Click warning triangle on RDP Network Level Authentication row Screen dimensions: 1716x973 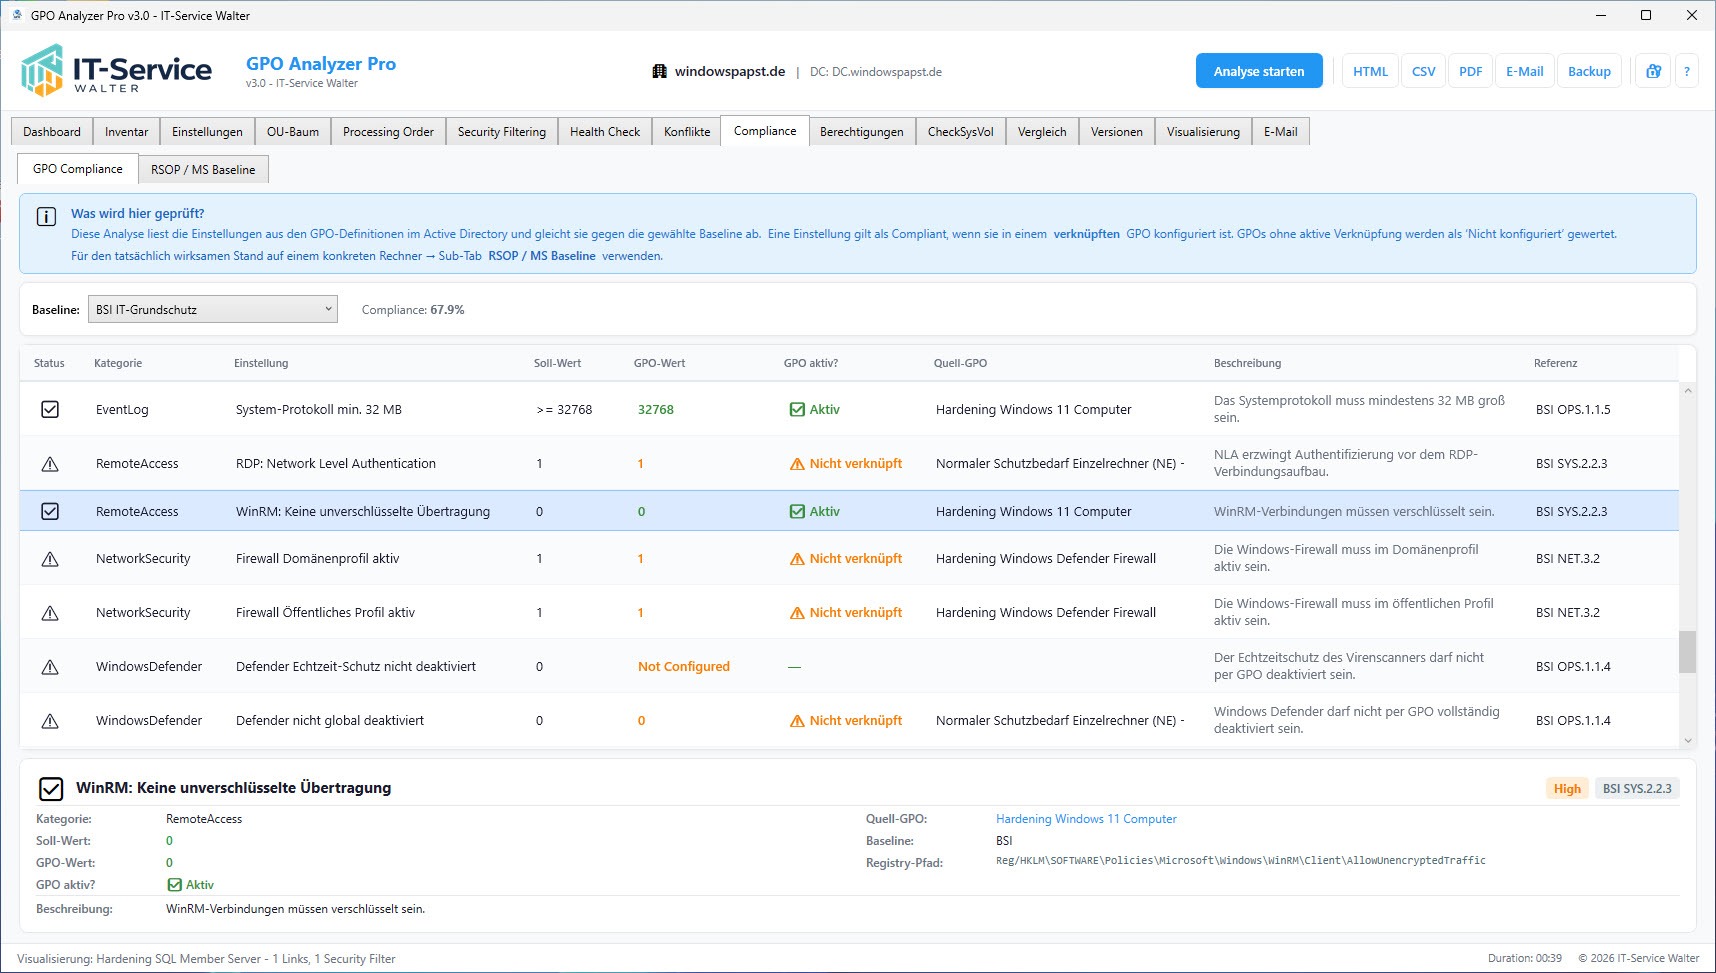(50, 464)
